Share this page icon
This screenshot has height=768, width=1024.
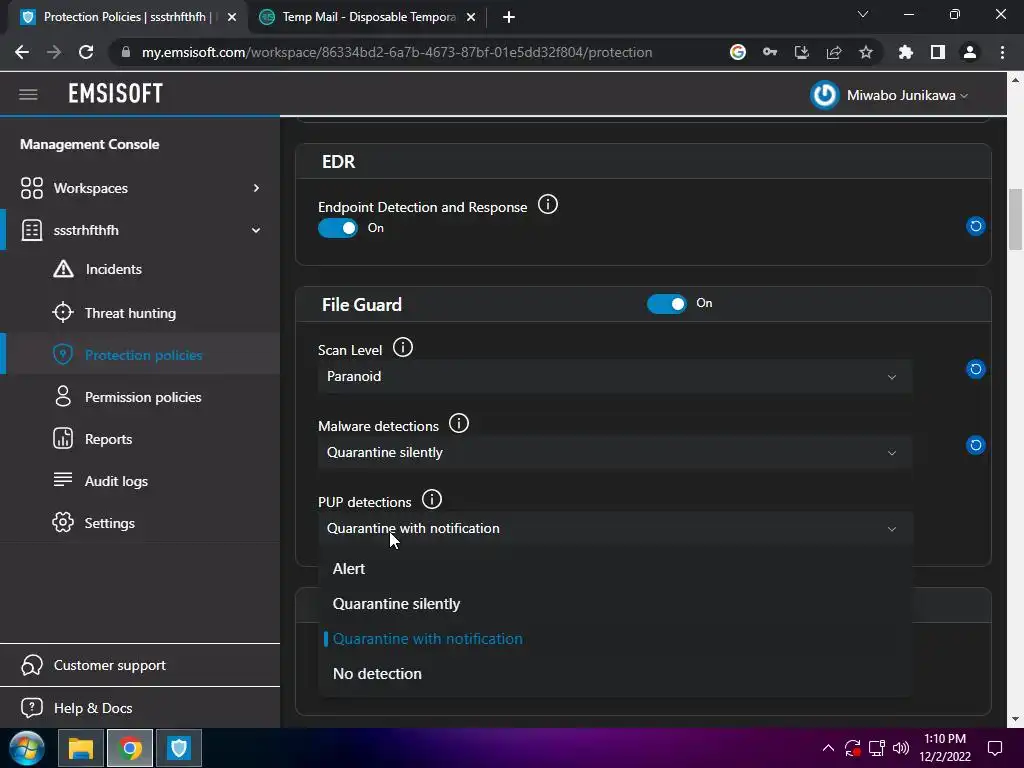[834, 52]
